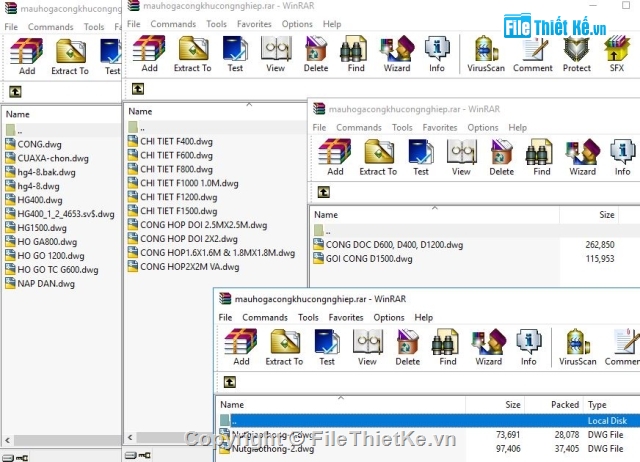The height and width of the screenshot is (462, 640).
Task: Sort by Type column in front bottom window
Action: pos(612,404)
